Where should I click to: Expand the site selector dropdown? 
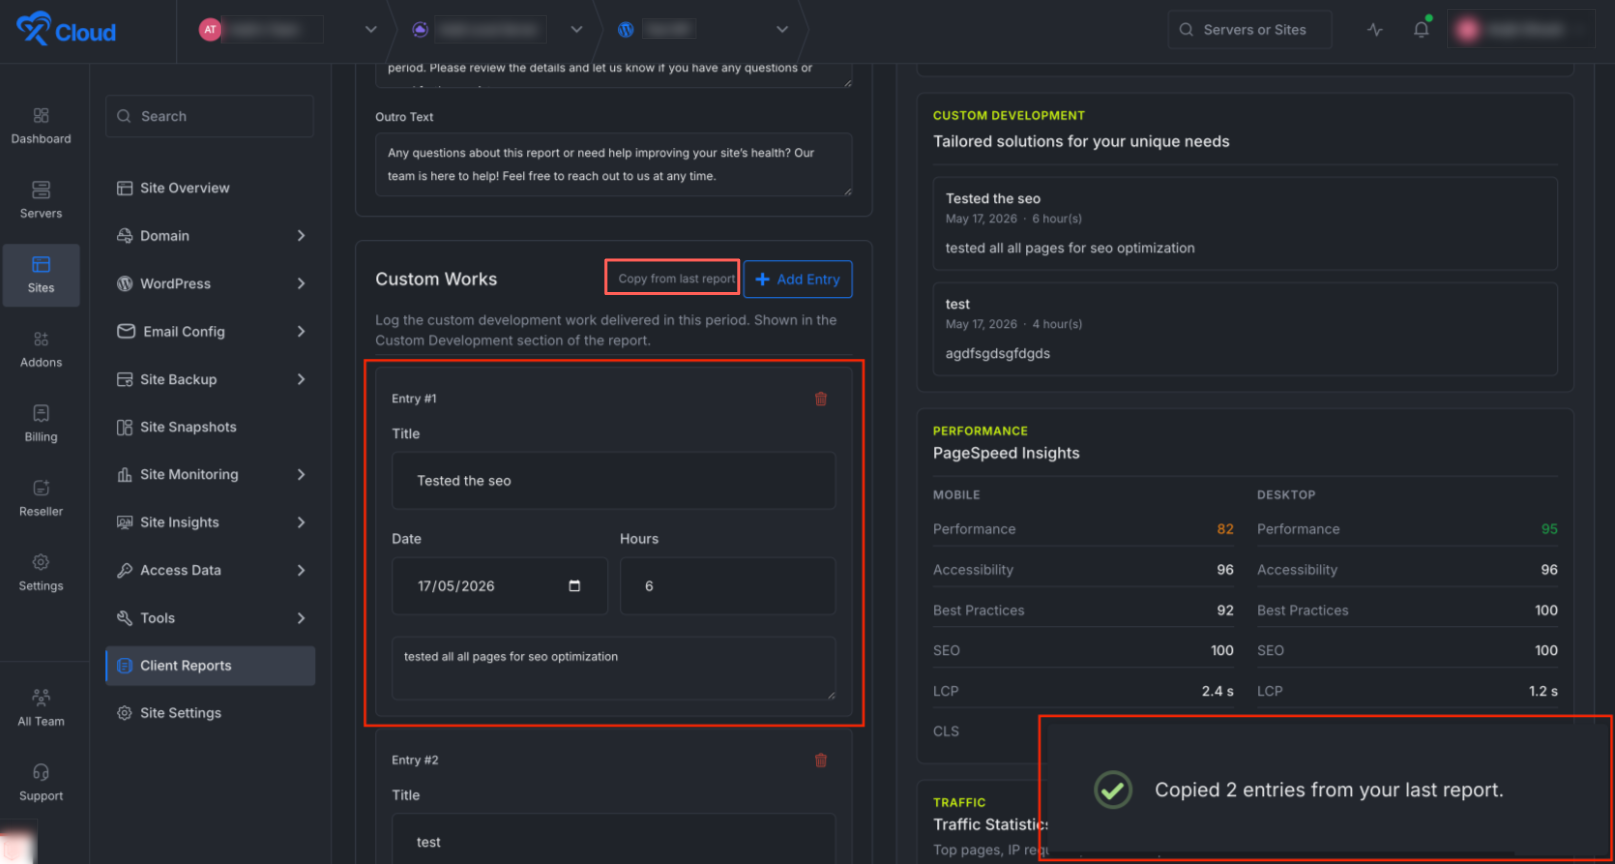tap(783, 30)
